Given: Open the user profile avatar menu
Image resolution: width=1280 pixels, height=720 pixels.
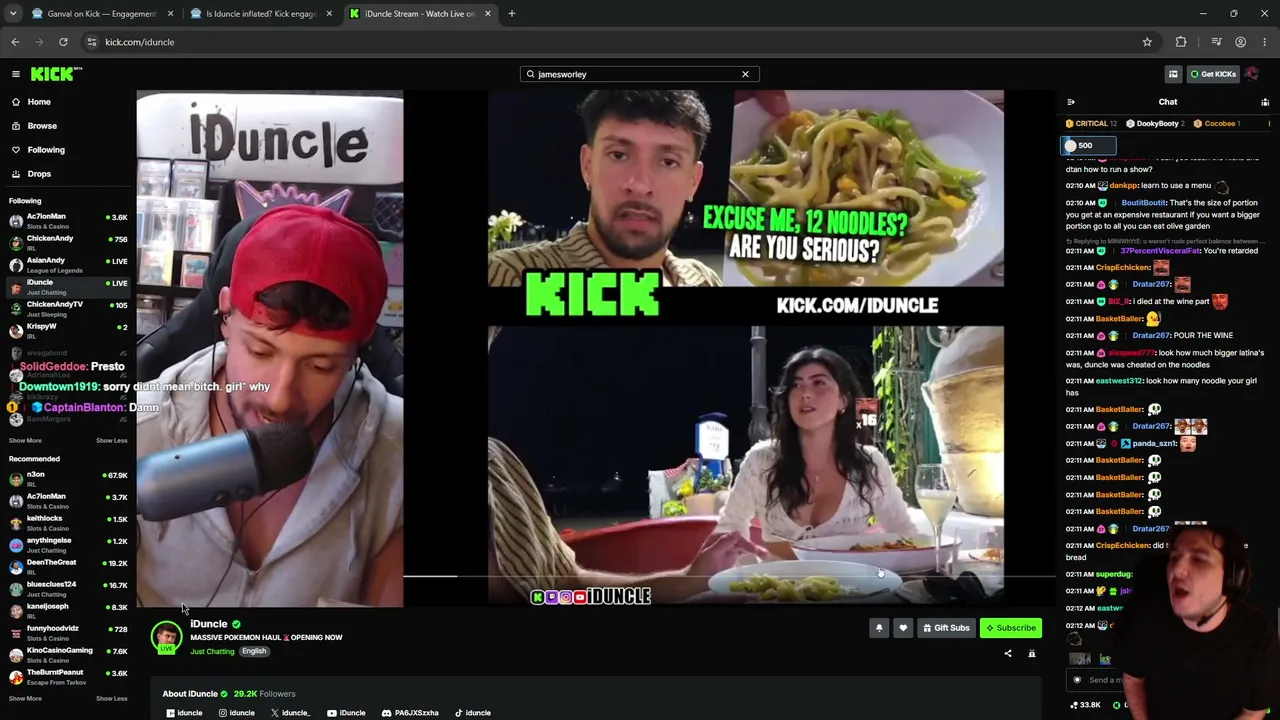Looking at the screenshot, I should point(1252,74).
